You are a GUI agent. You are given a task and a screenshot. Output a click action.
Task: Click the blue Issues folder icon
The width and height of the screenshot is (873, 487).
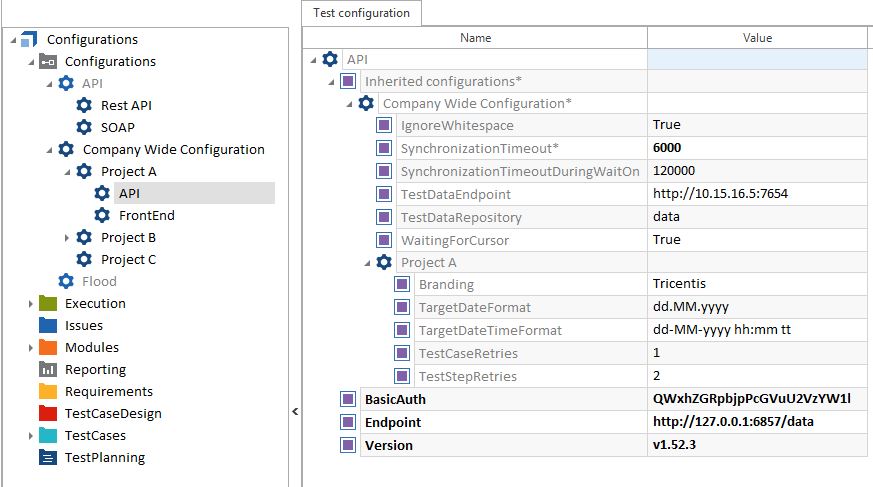[x=48, y=325]
